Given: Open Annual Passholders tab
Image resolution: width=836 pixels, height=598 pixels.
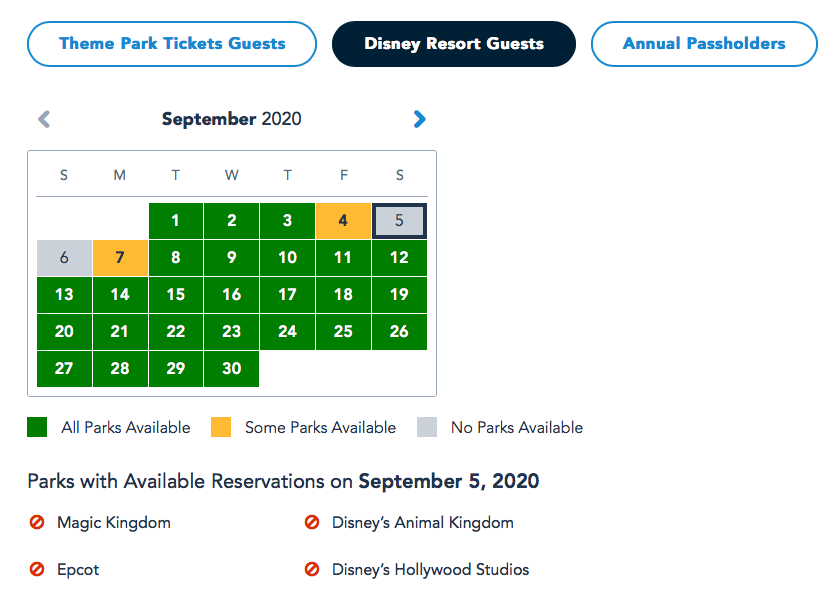Looking at the screenshot, I should (704, 44).
